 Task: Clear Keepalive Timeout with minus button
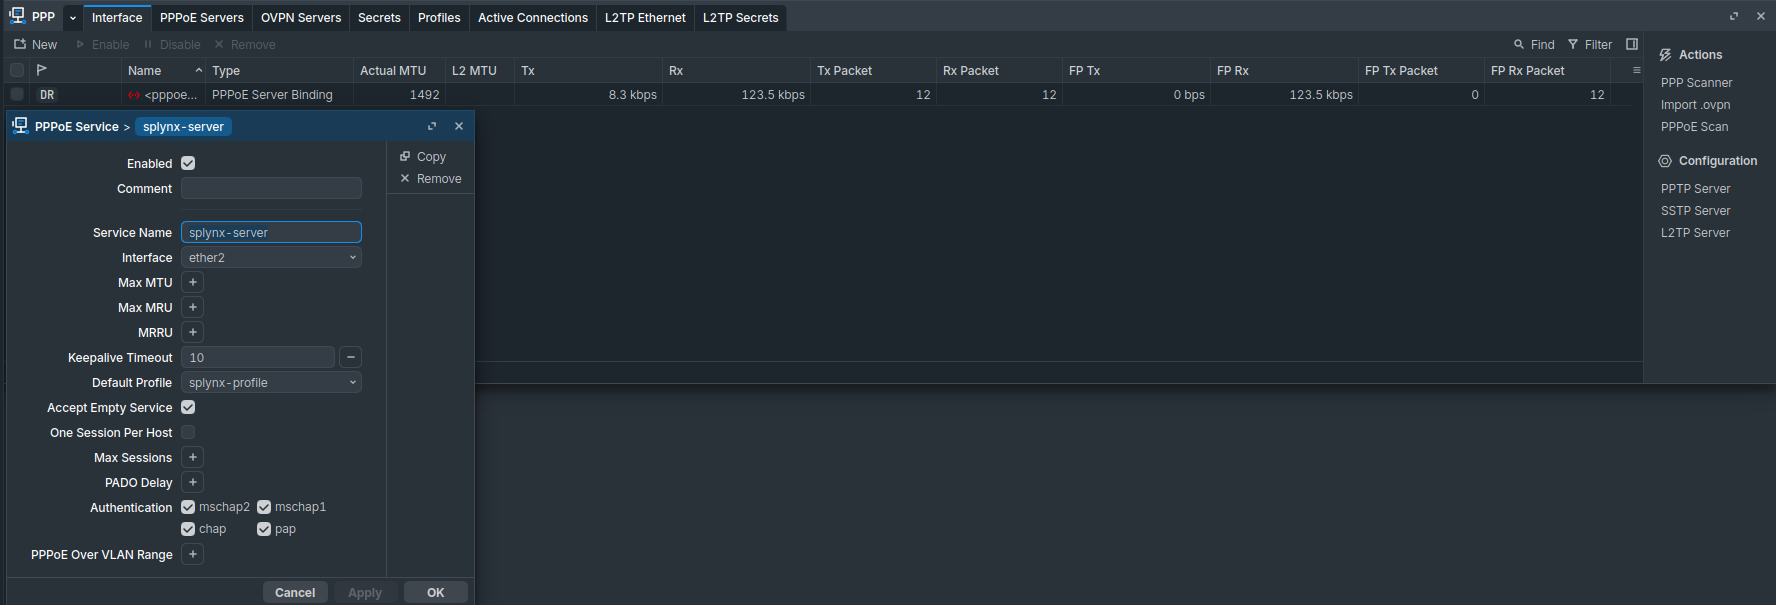tap(351, 358)
